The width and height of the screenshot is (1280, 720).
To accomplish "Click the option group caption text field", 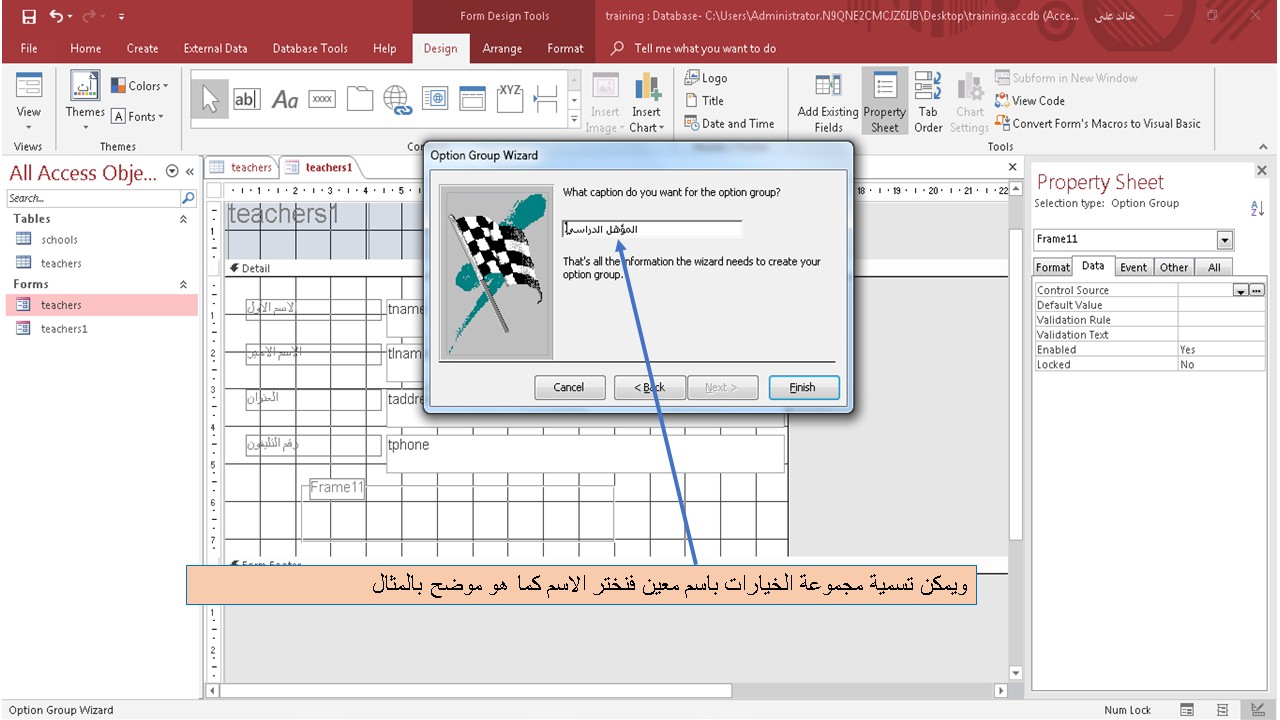I will coord(652,229).
